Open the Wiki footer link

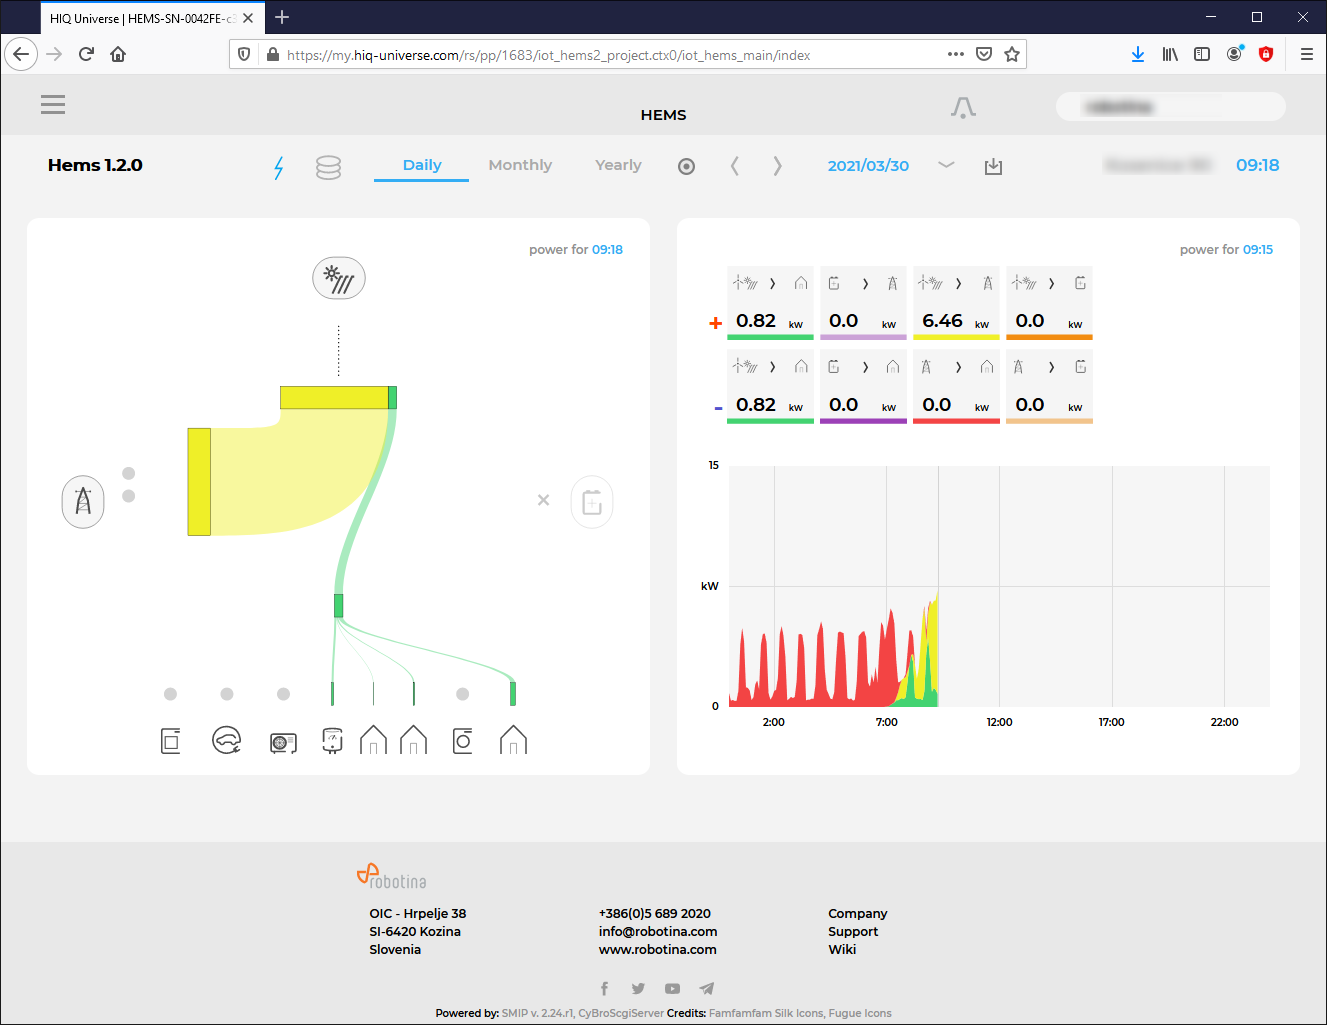(x=842, y=949)
